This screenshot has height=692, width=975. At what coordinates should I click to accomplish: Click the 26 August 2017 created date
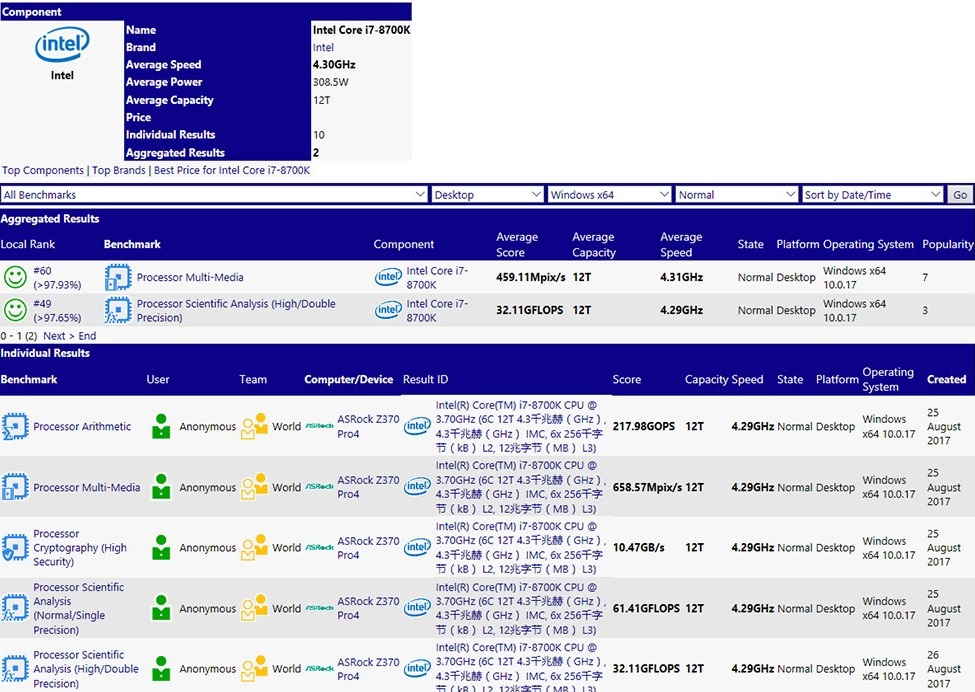(x=944, y=669)
